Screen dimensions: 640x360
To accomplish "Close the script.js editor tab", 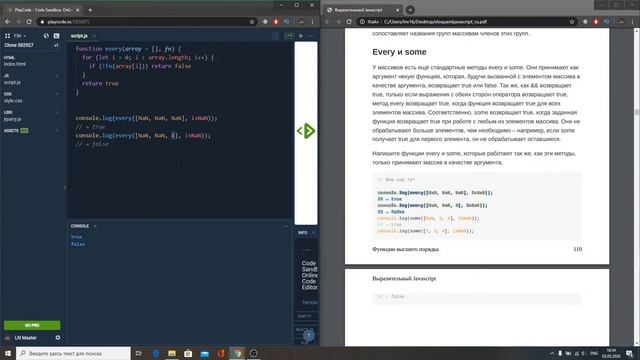I will (x=94, y=36).
